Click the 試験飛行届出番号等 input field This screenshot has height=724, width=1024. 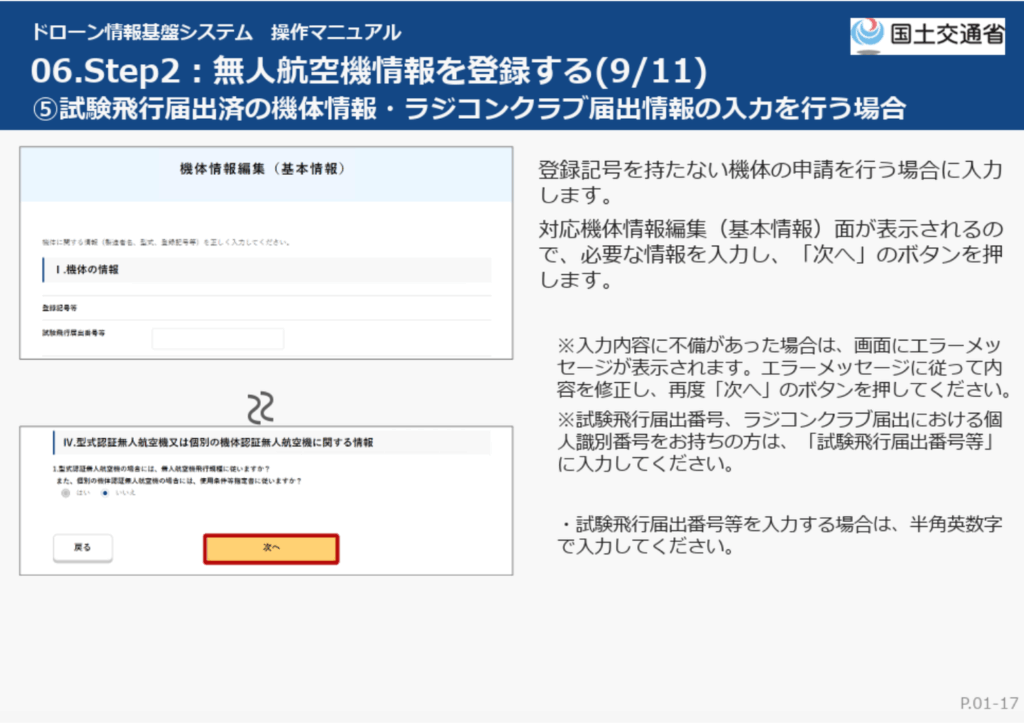[217, 339]
